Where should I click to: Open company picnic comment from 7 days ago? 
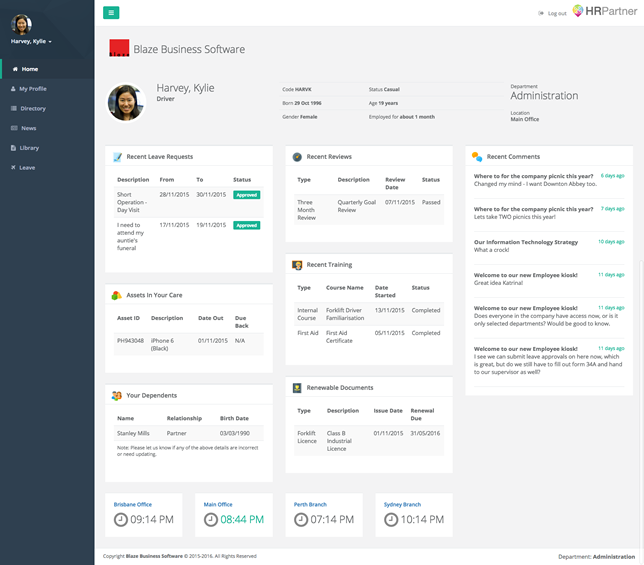534,209
